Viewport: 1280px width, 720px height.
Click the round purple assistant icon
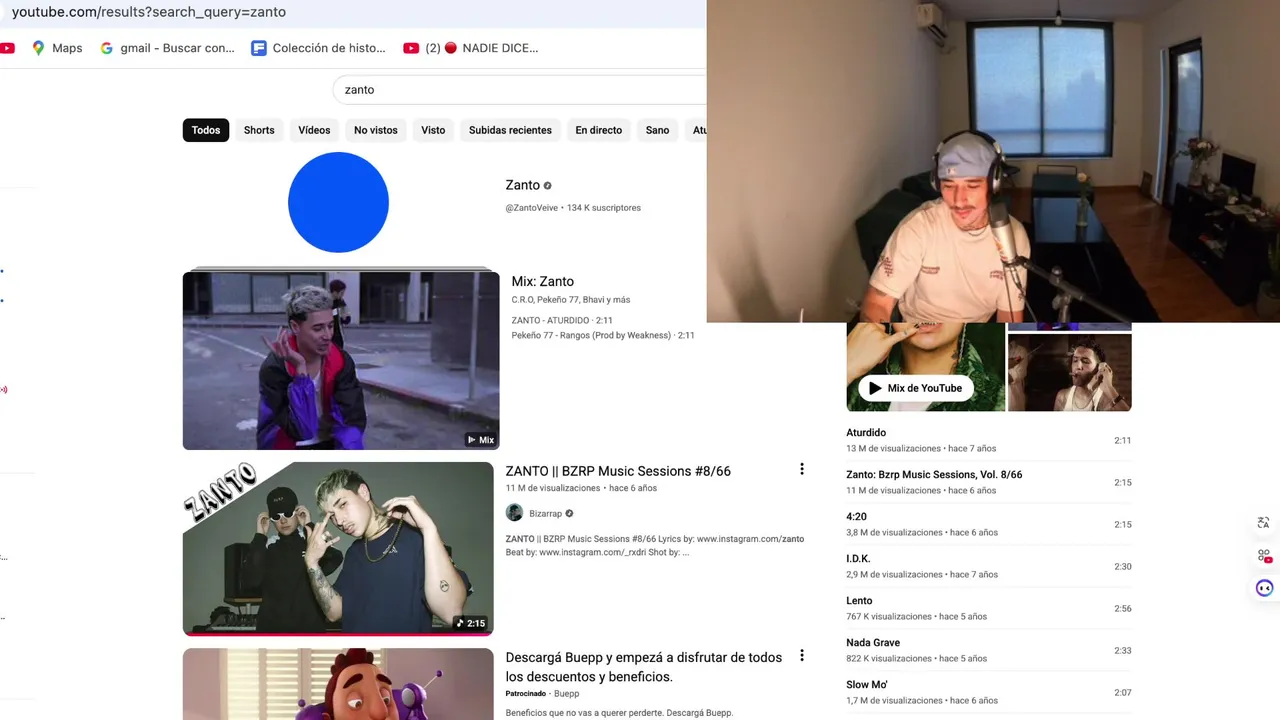click(x=1264, y=588)
